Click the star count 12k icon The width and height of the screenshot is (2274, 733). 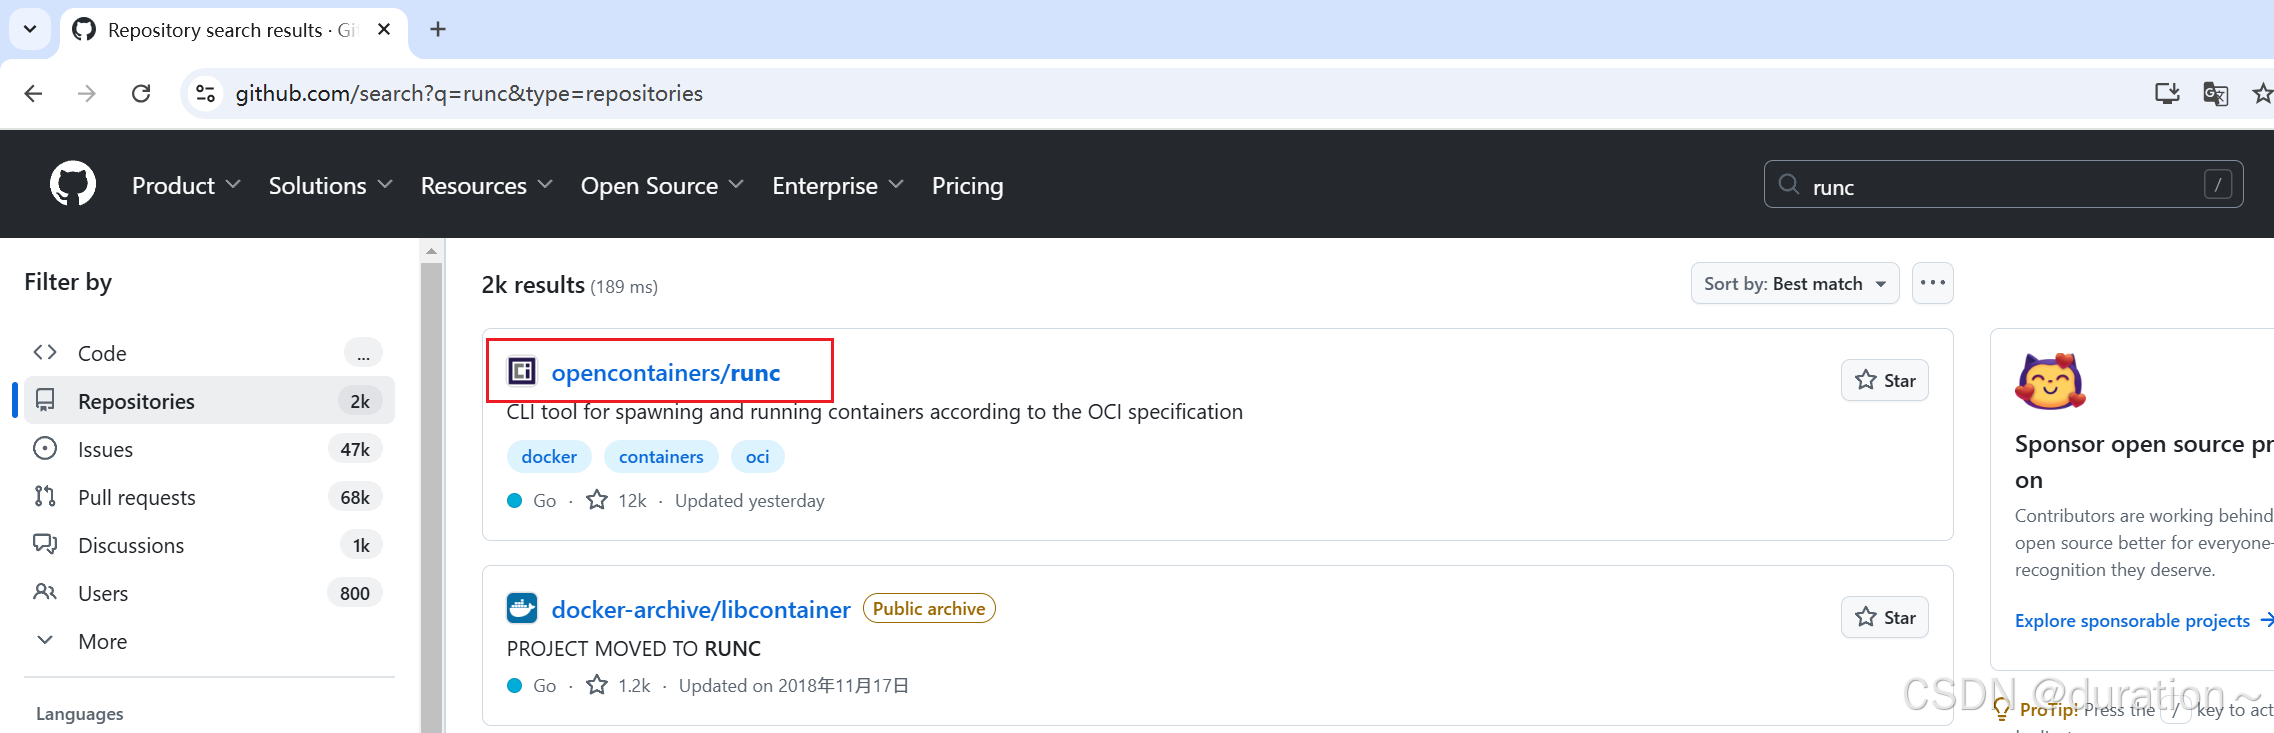click(596, 499)
